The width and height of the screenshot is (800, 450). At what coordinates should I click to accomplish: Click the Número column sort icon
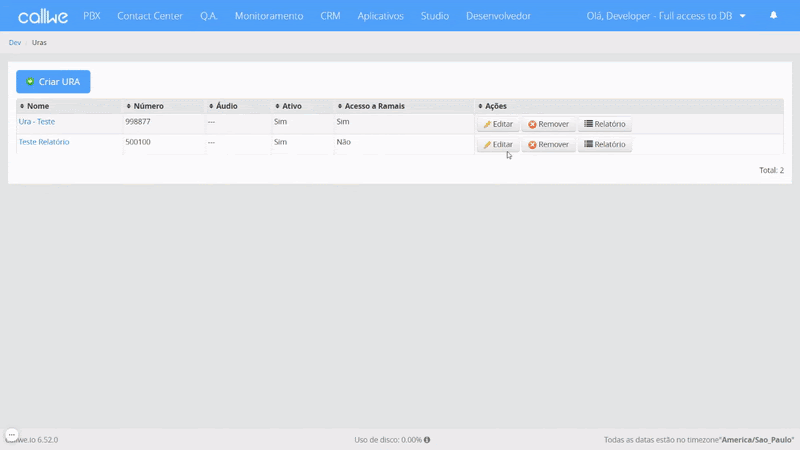pos(129,106)
